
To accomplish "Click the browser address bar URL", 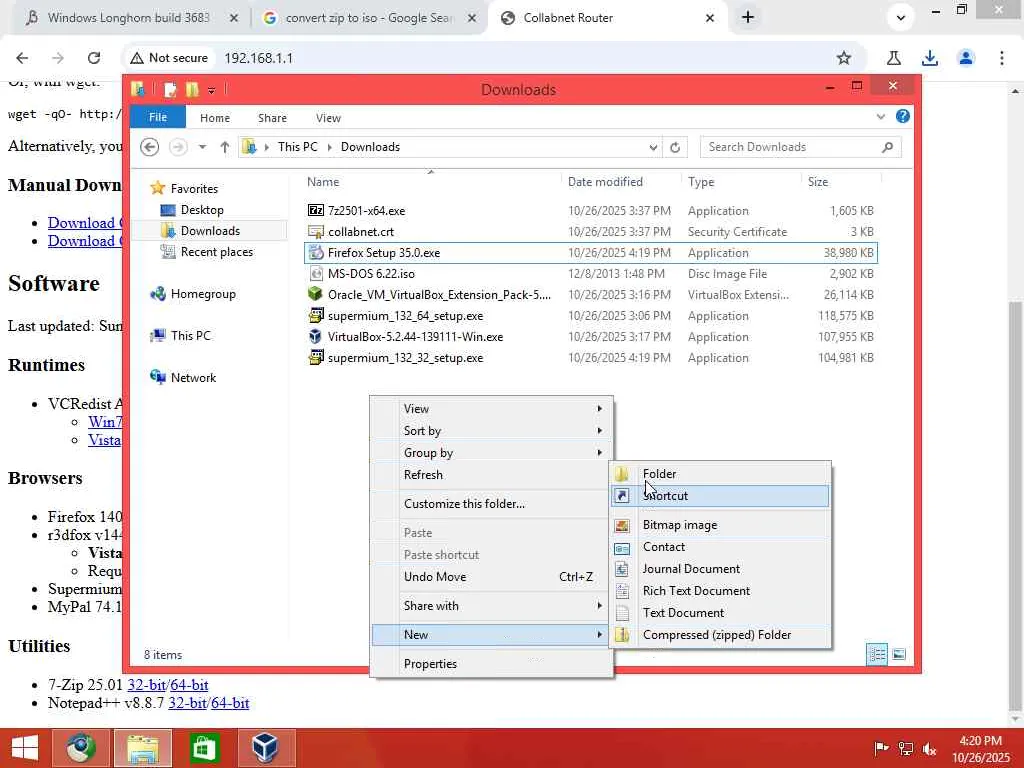I will tap(259, 58).
